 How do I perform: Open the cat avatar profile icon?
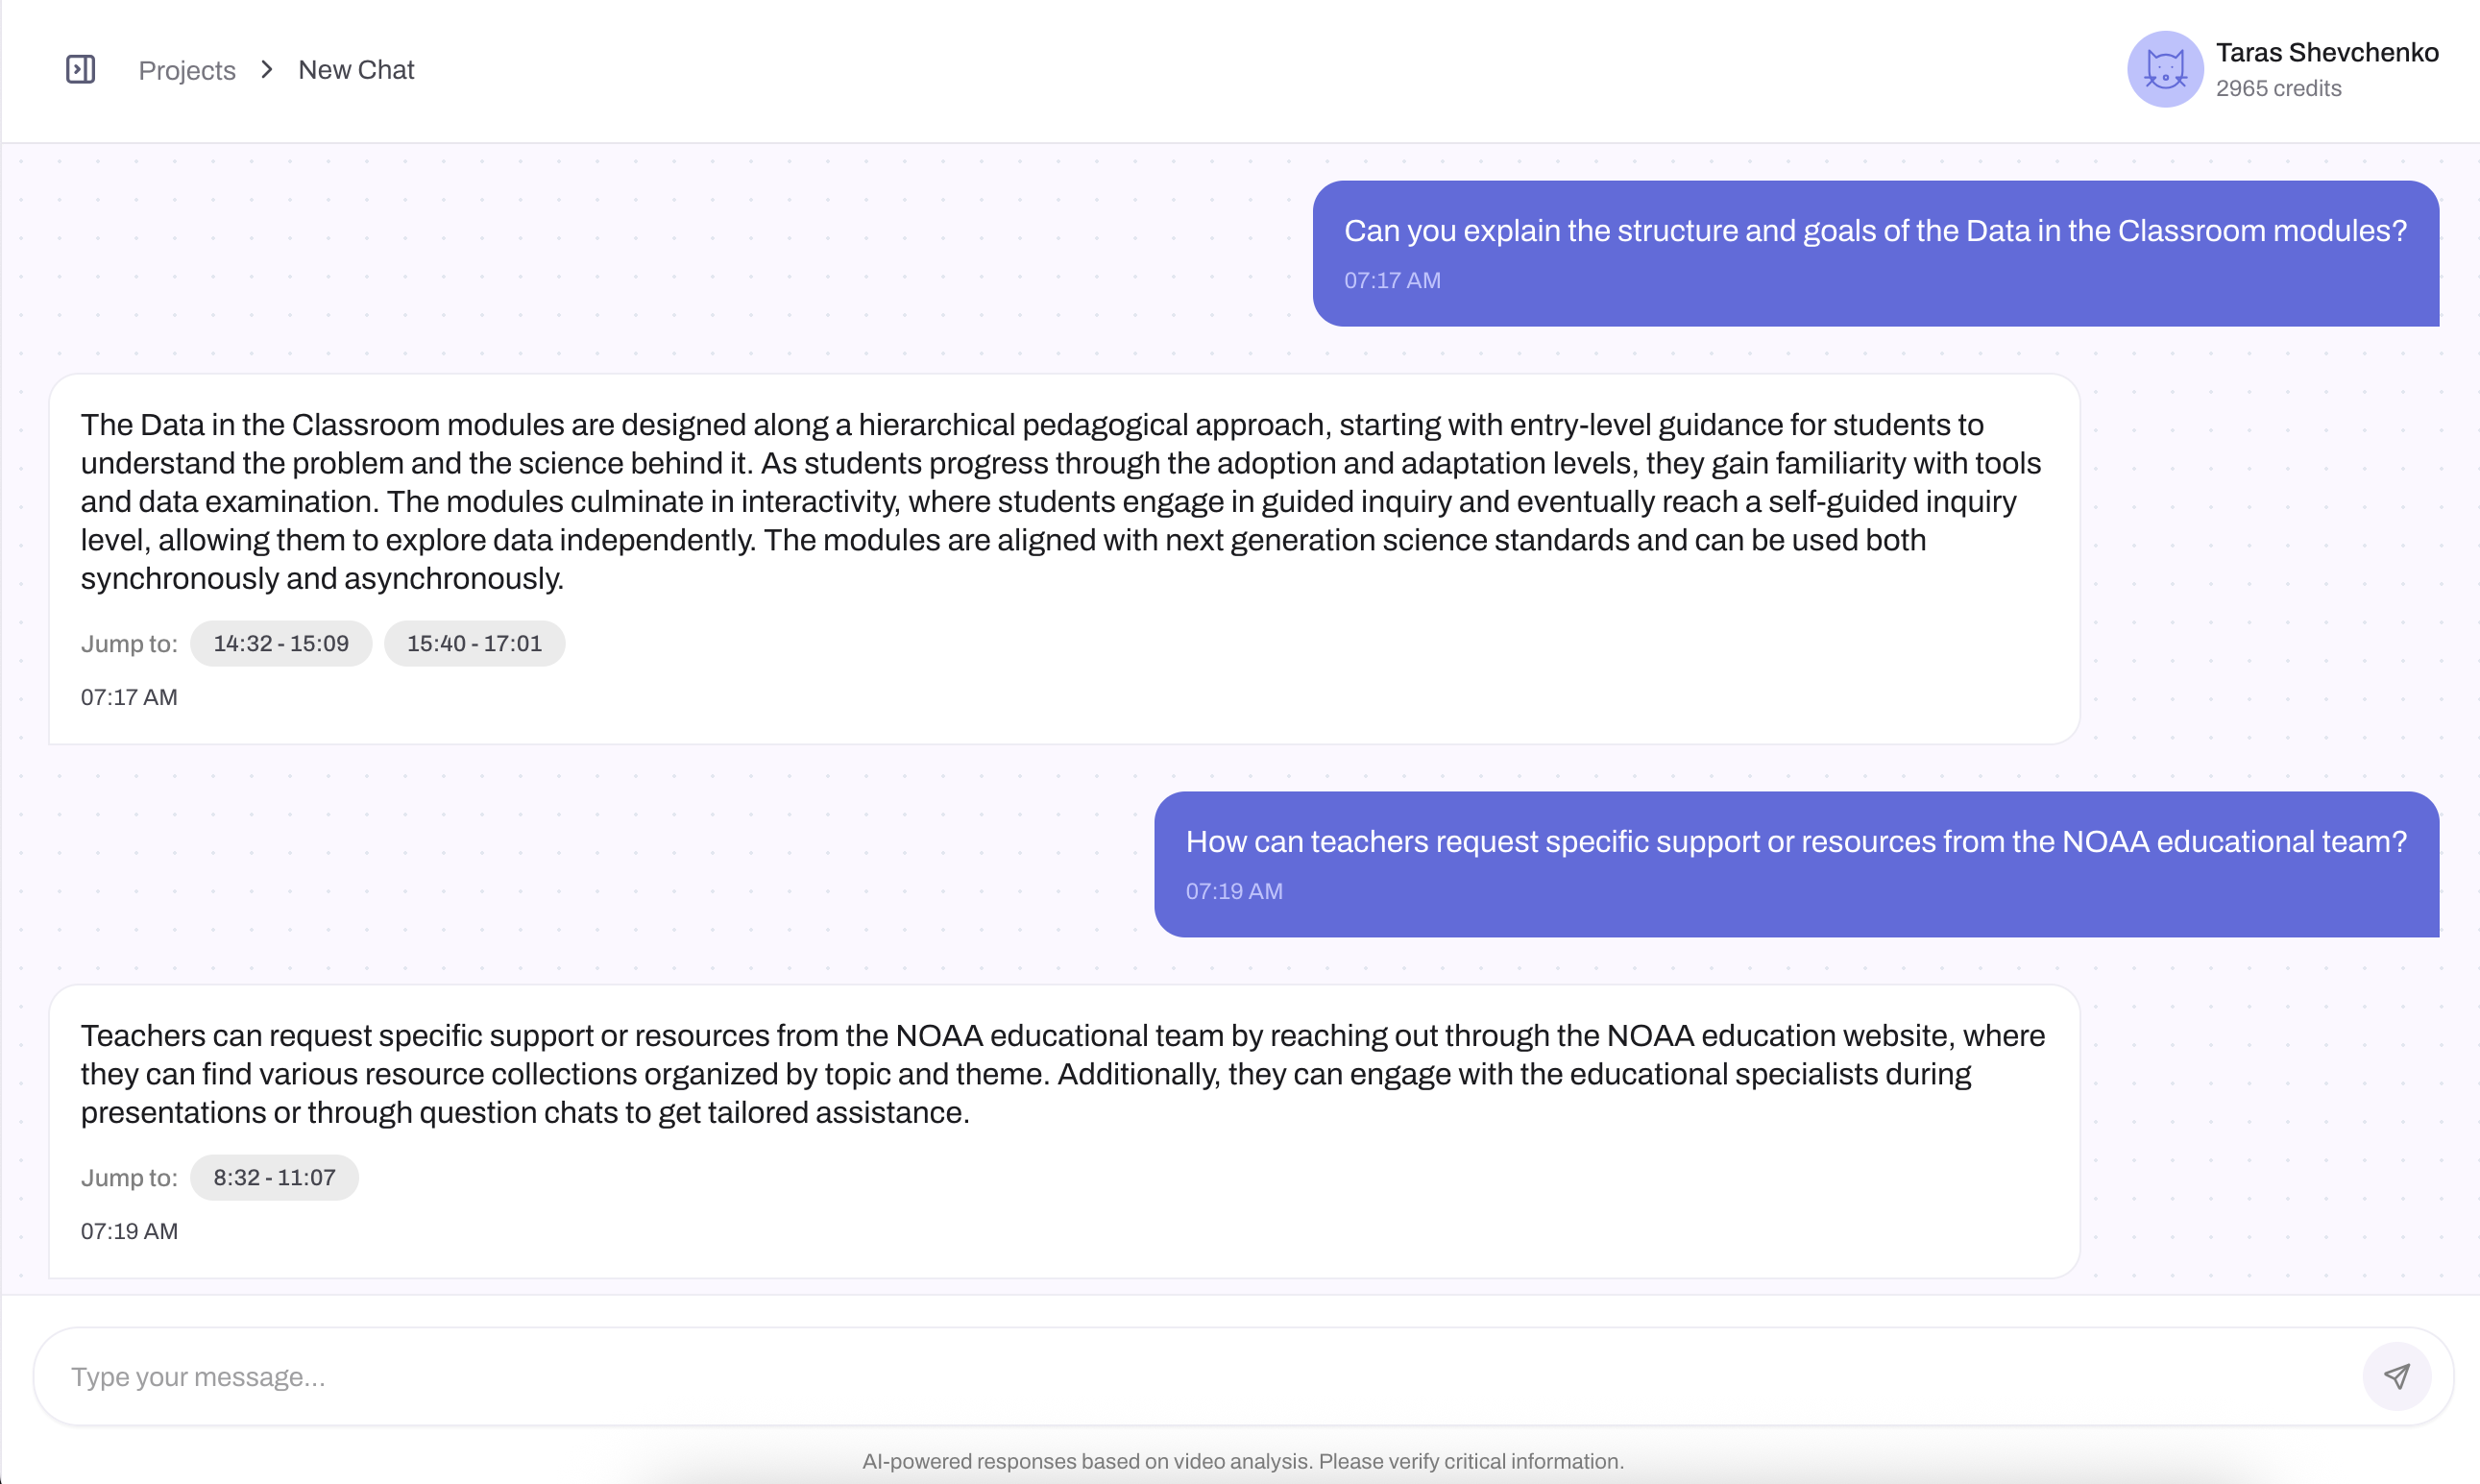[2165, 69]
